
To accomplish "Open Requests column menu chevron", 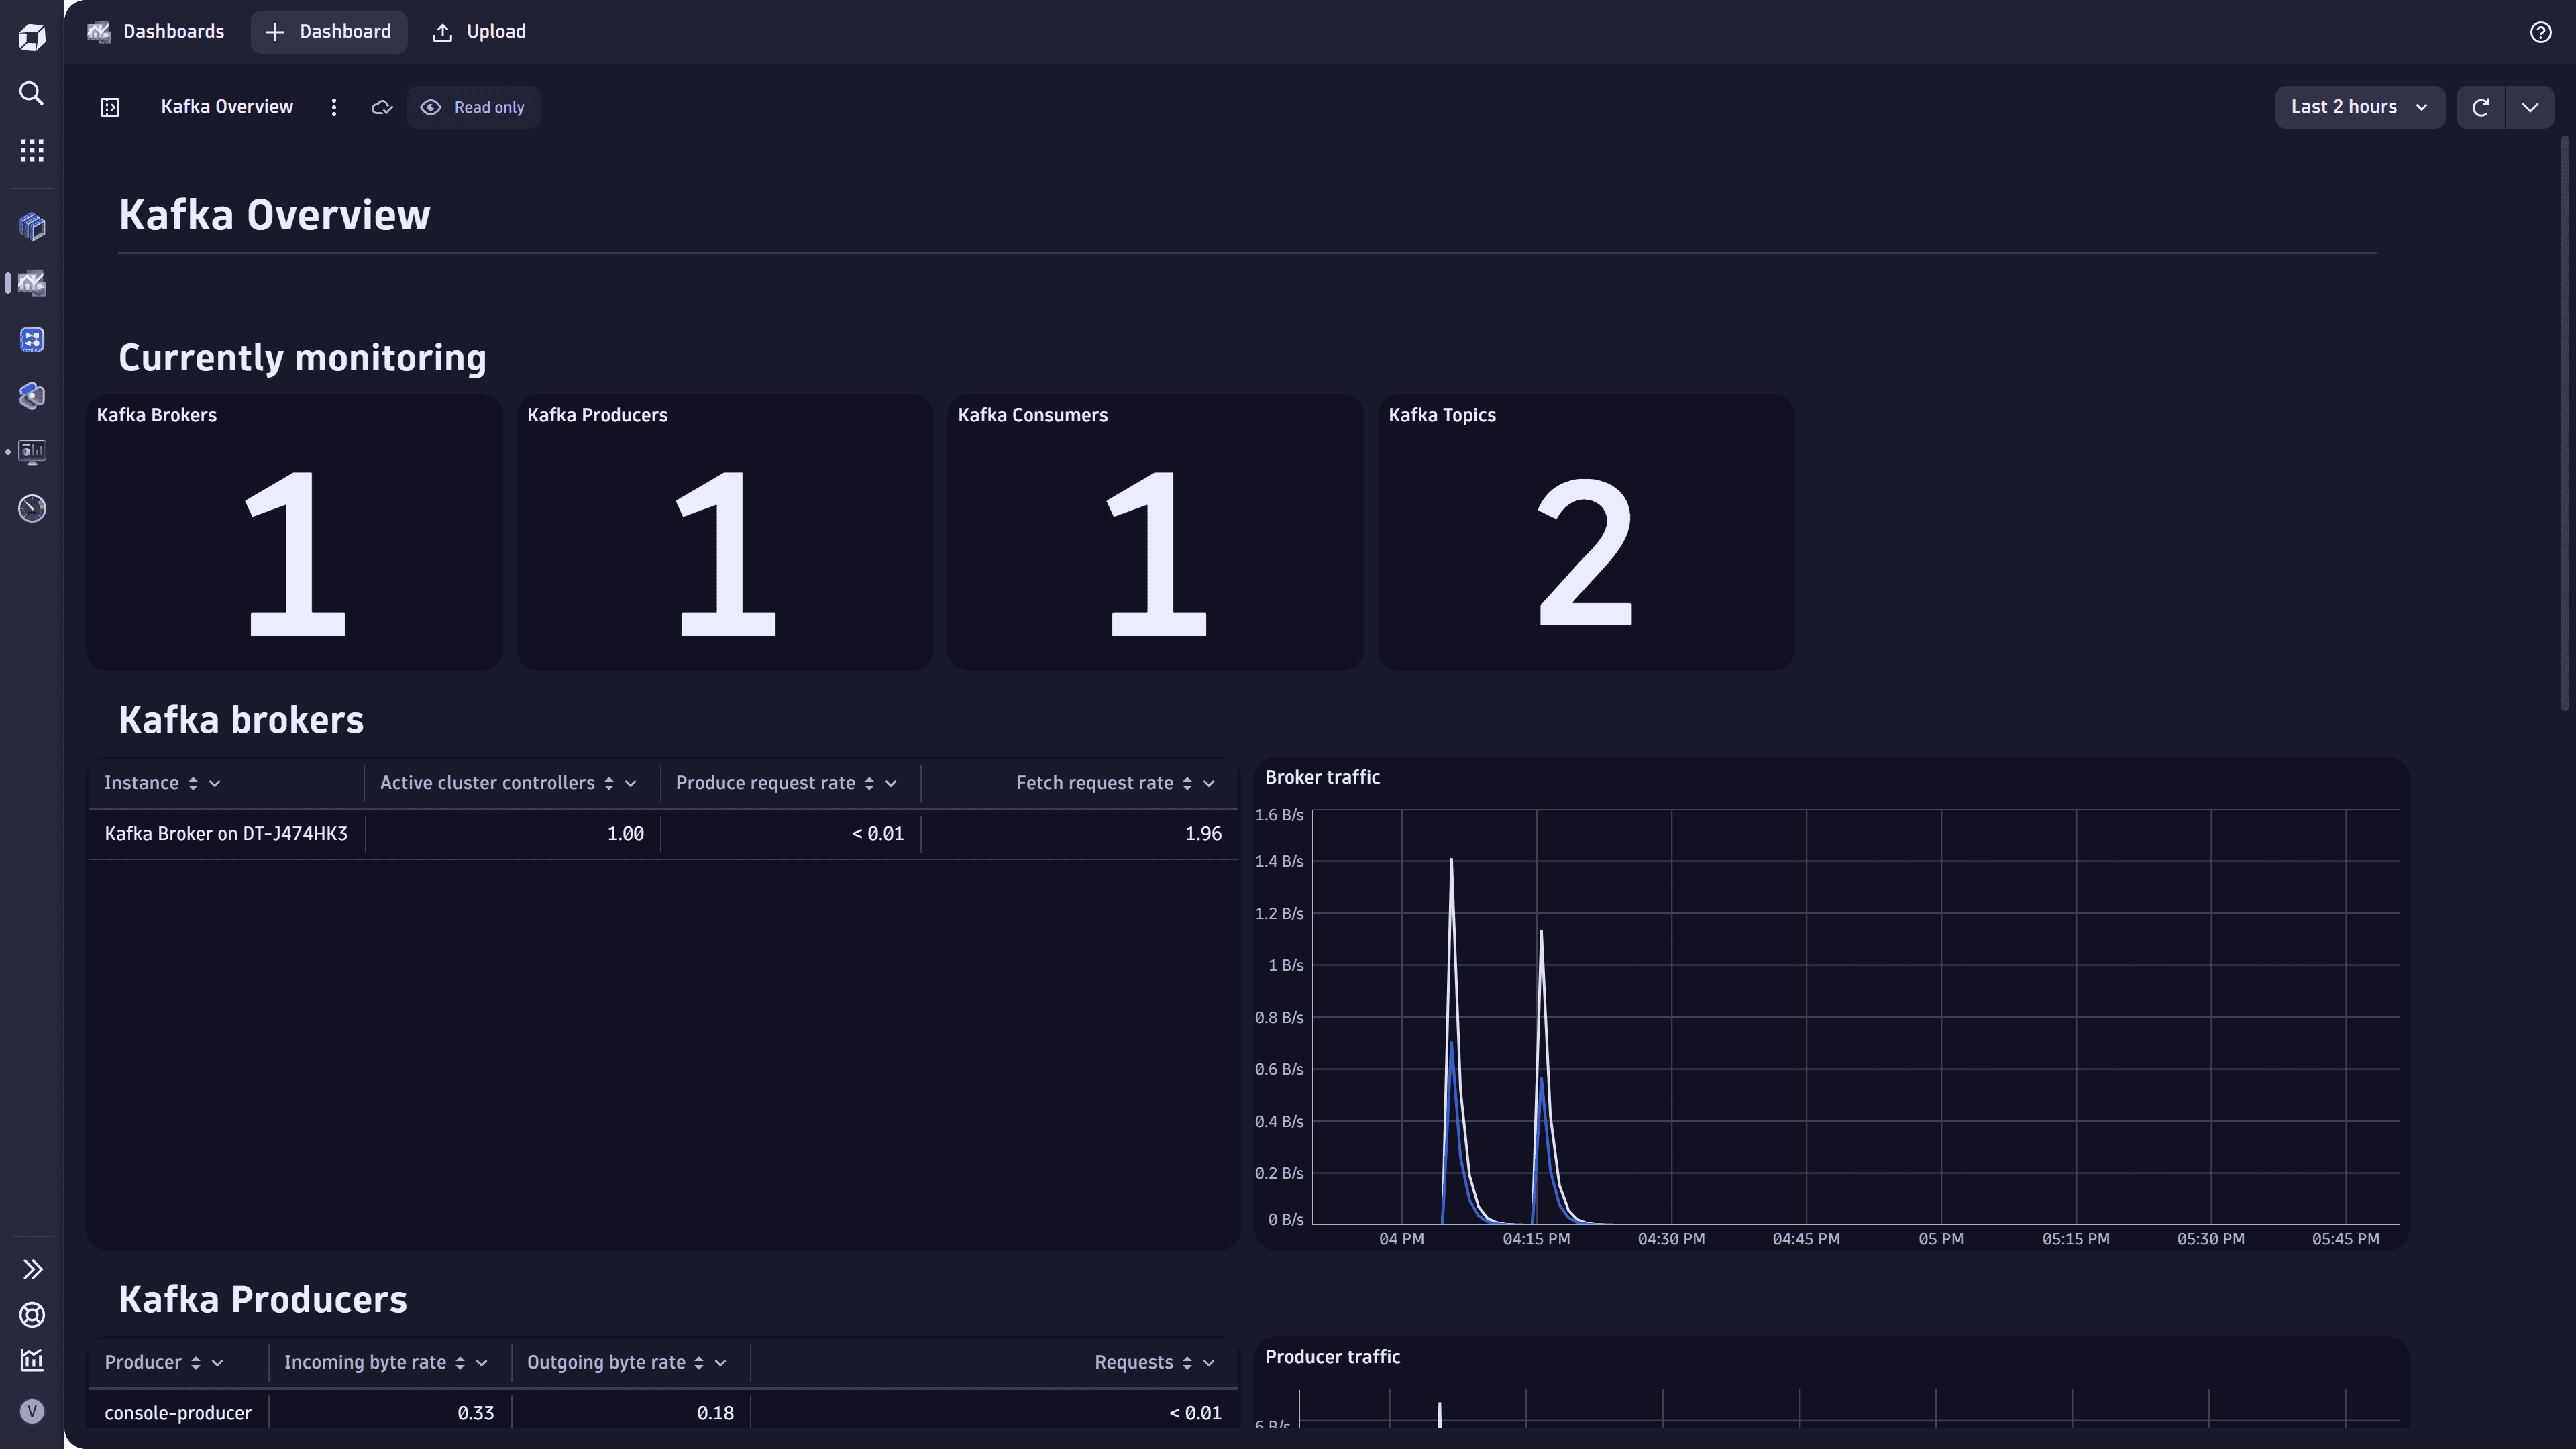I will pyautogui.click(x=1209, y=1363).
